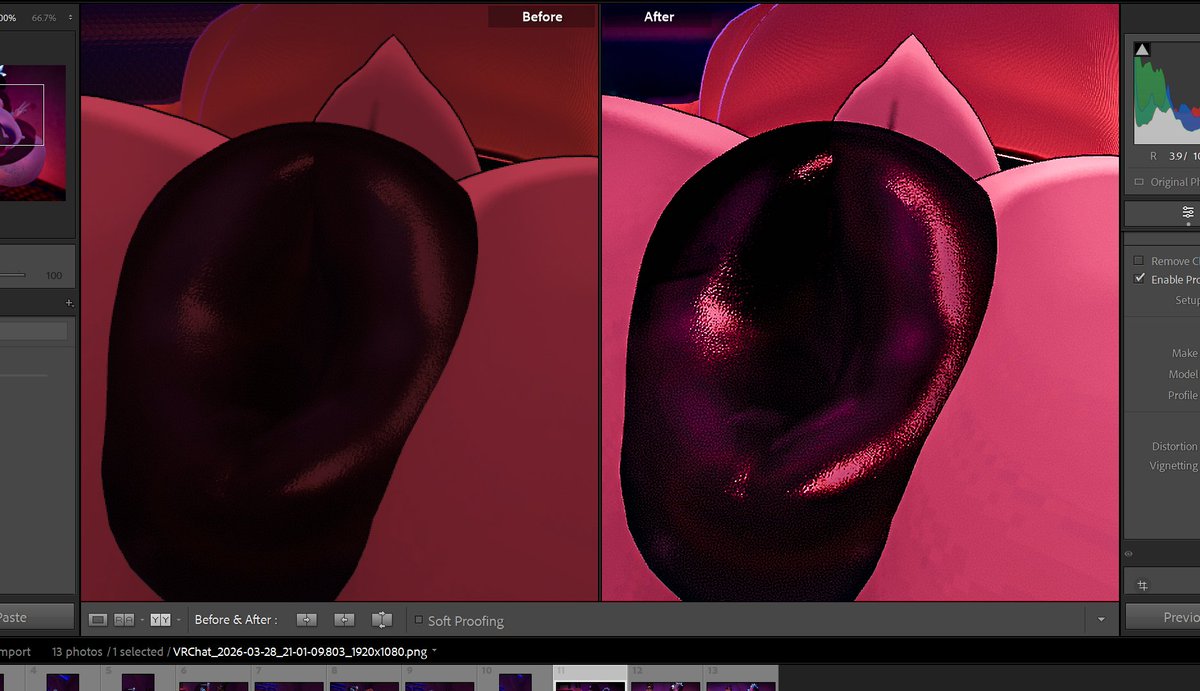Click the lens 'Model' label
1200x691 pixels.
point(1183,374)
